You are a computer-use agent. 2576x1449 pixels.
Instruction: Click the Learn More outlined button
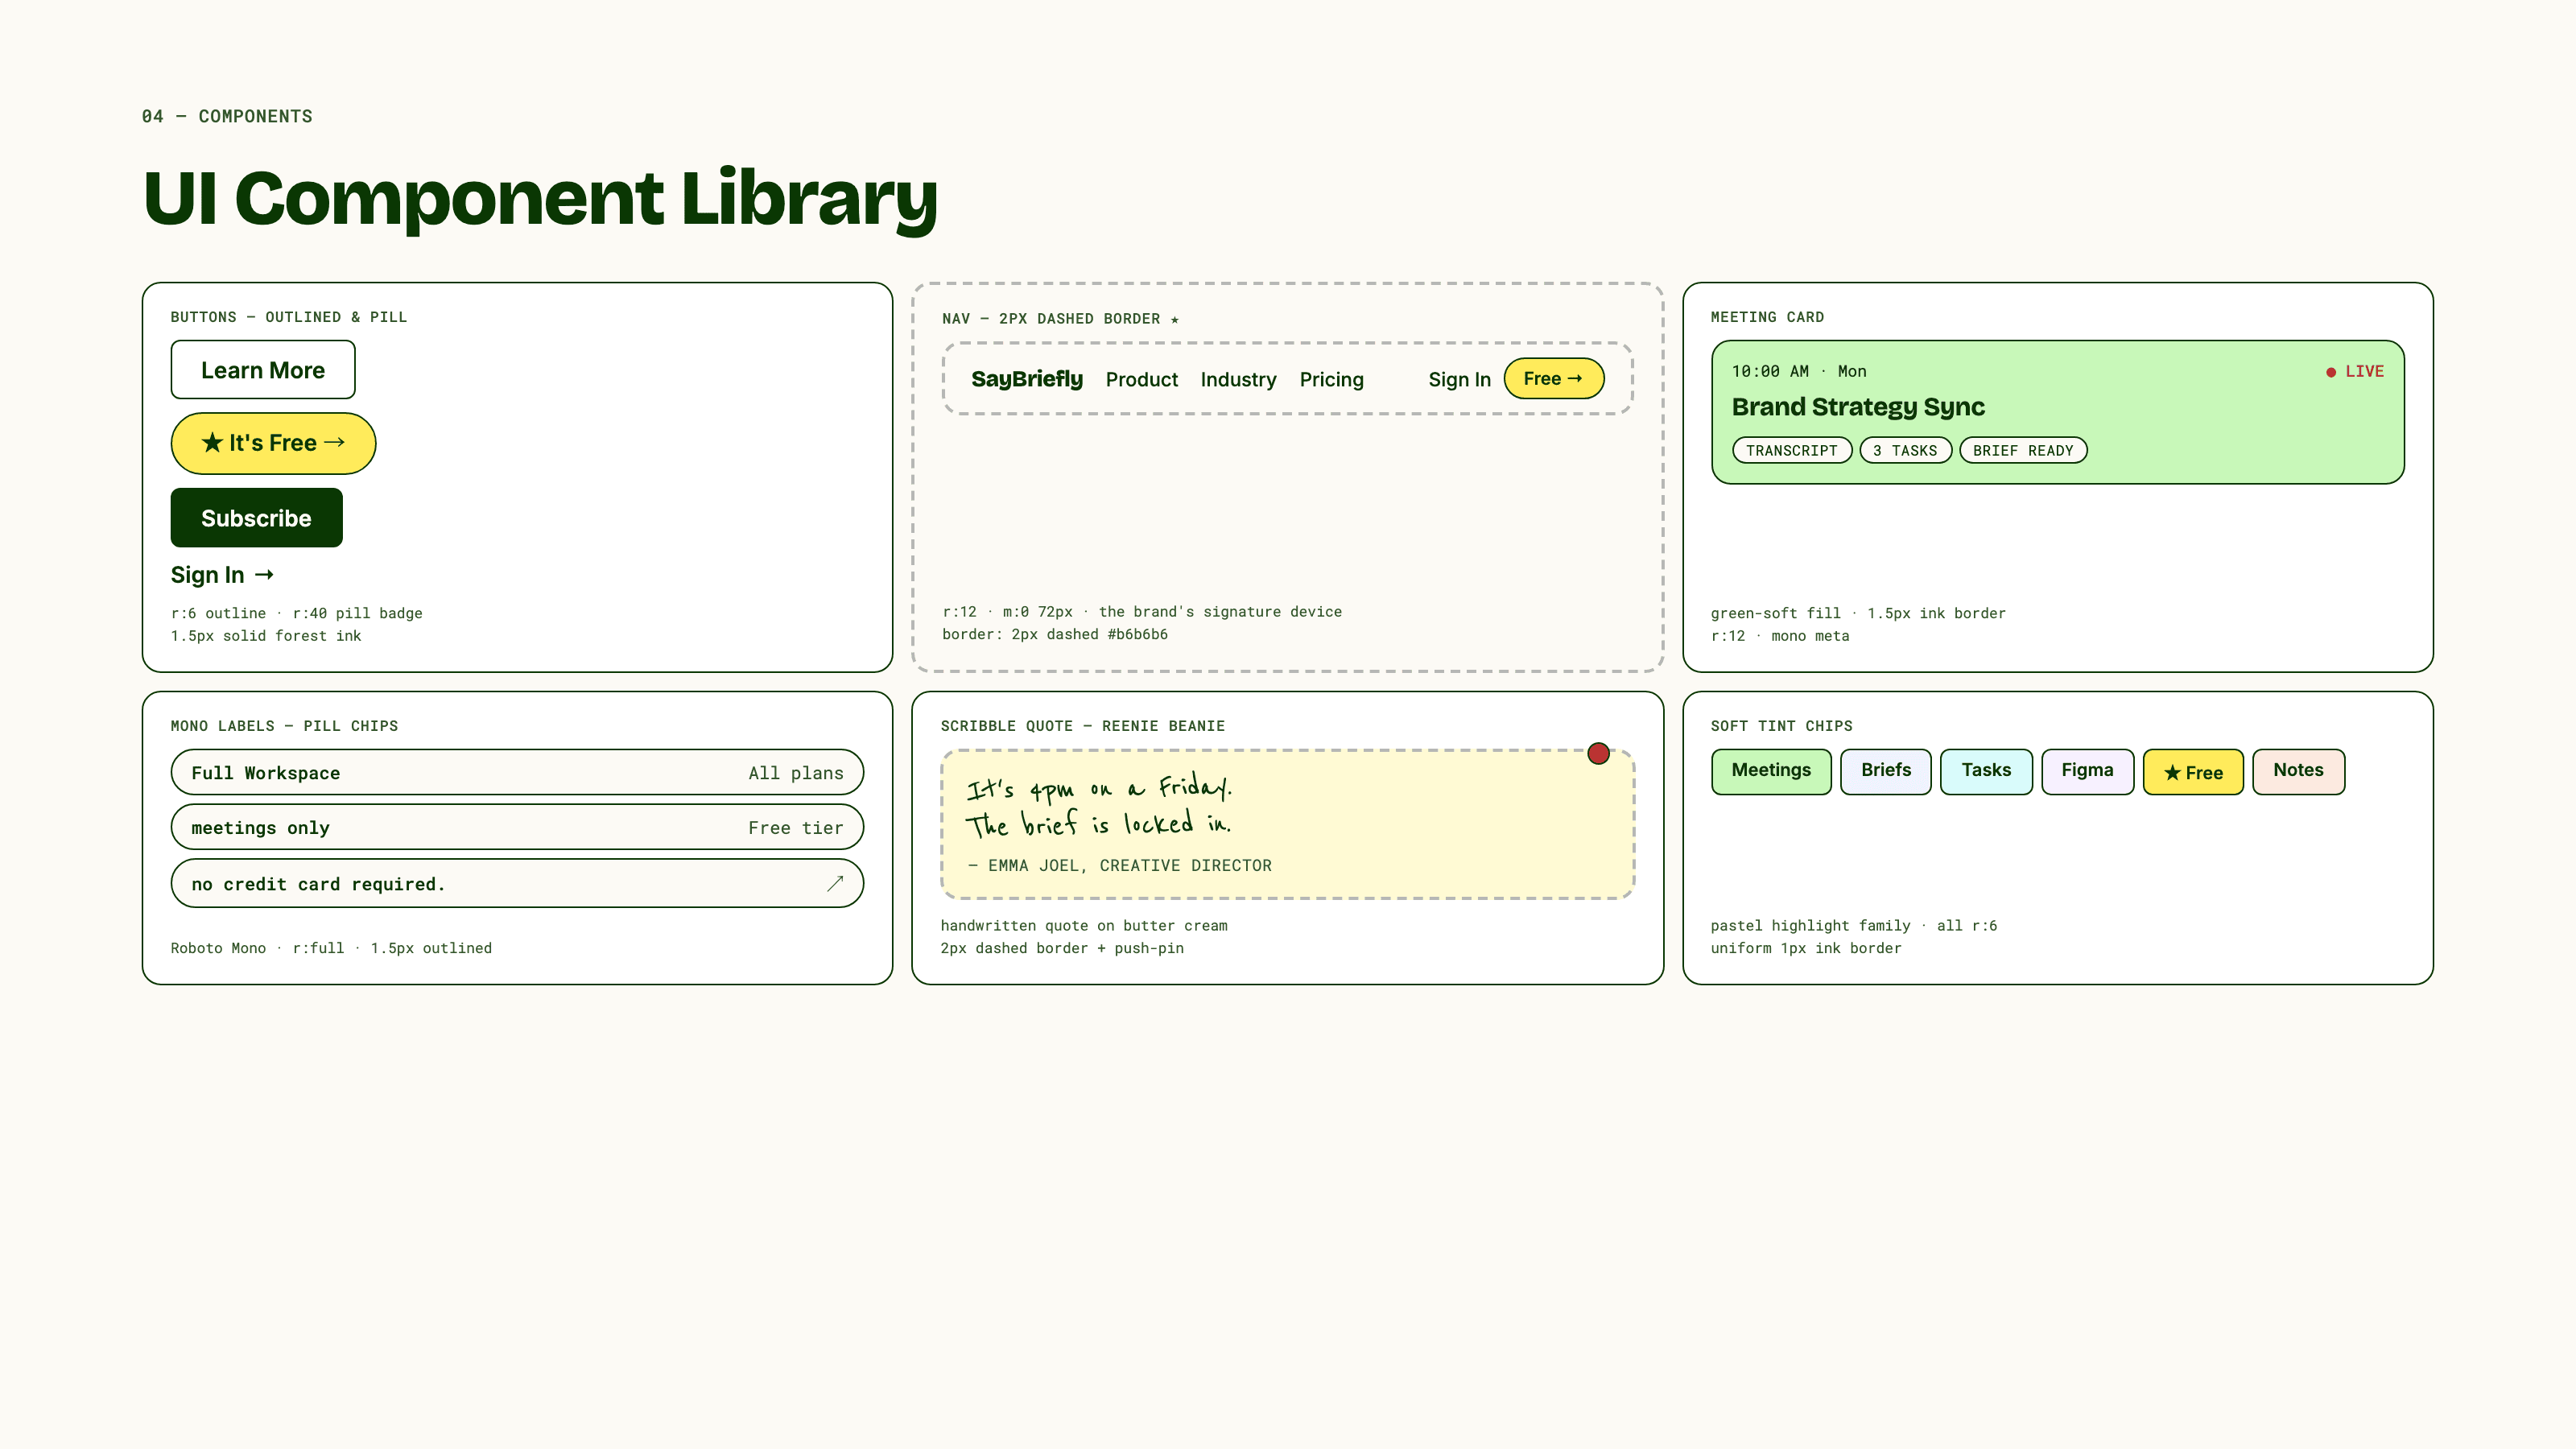coord(263,370)
